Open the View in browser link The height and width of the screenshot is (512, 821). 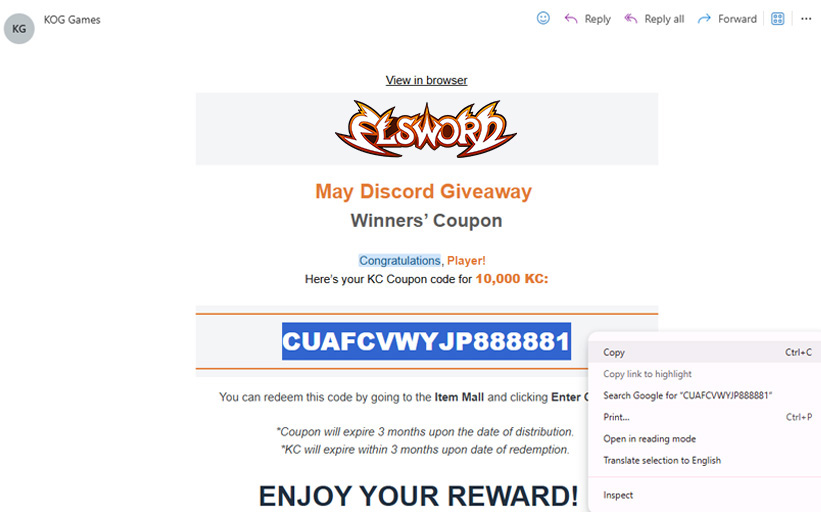click(426, 80)
